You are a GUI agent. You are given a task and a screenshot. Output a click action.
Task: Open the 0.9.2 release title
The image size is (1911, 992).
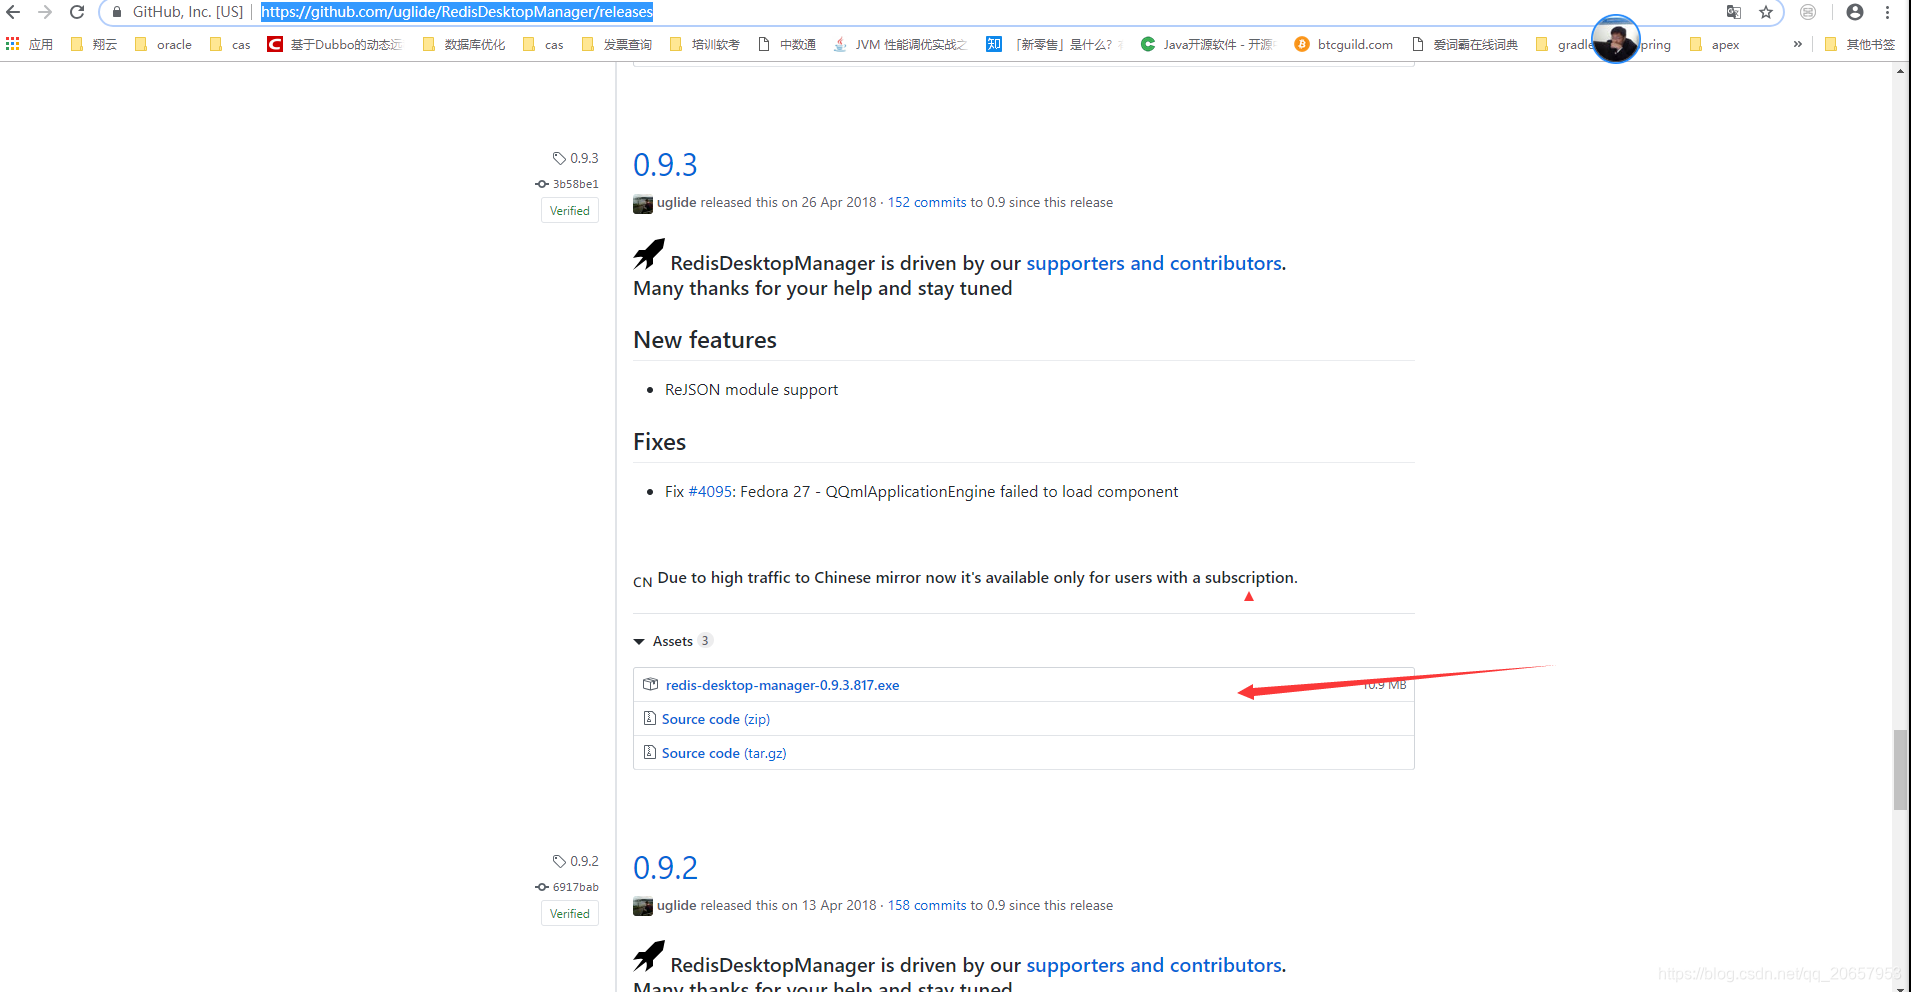click(665, 868)
